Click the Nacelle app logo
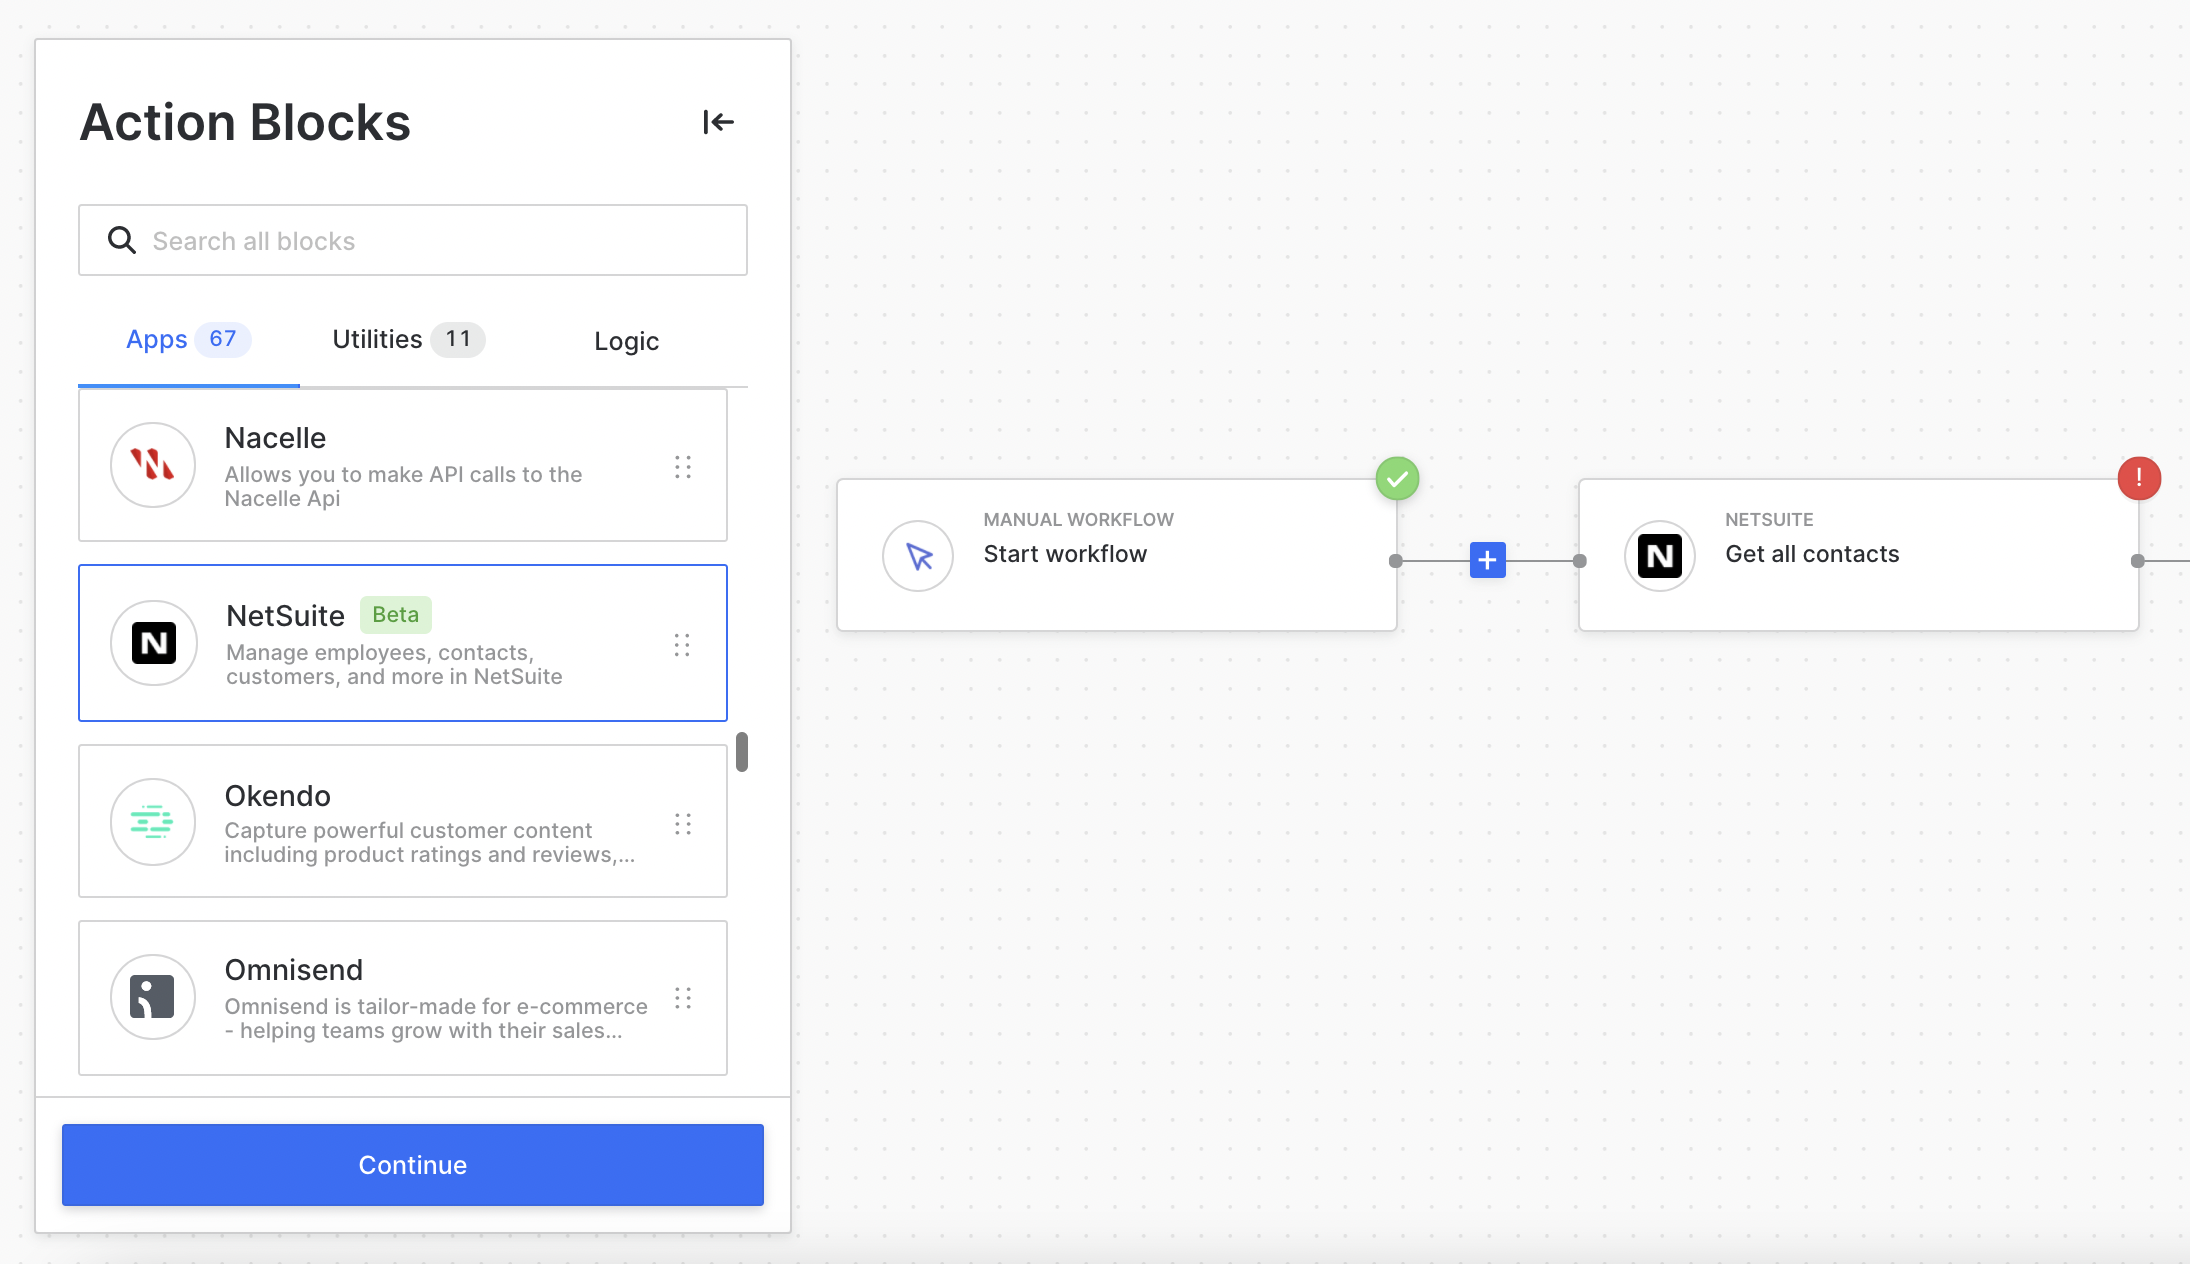This screenshot has width=2190, height=1264. (153, 465)
